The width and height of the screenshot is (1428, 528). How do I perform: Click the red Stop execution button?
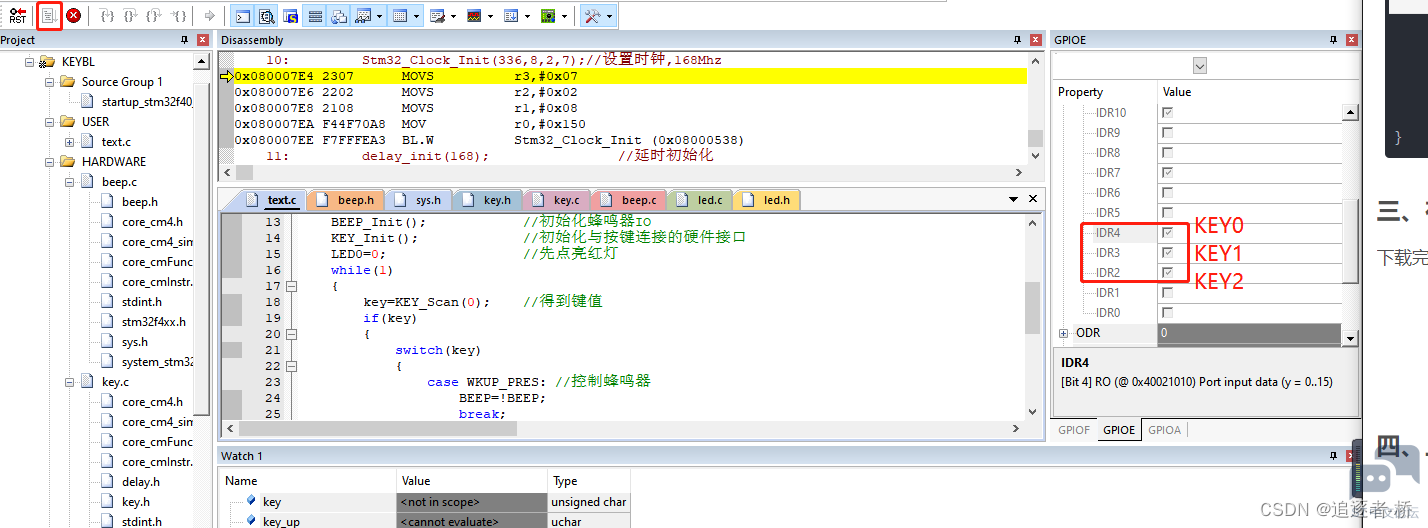[73, 16]
